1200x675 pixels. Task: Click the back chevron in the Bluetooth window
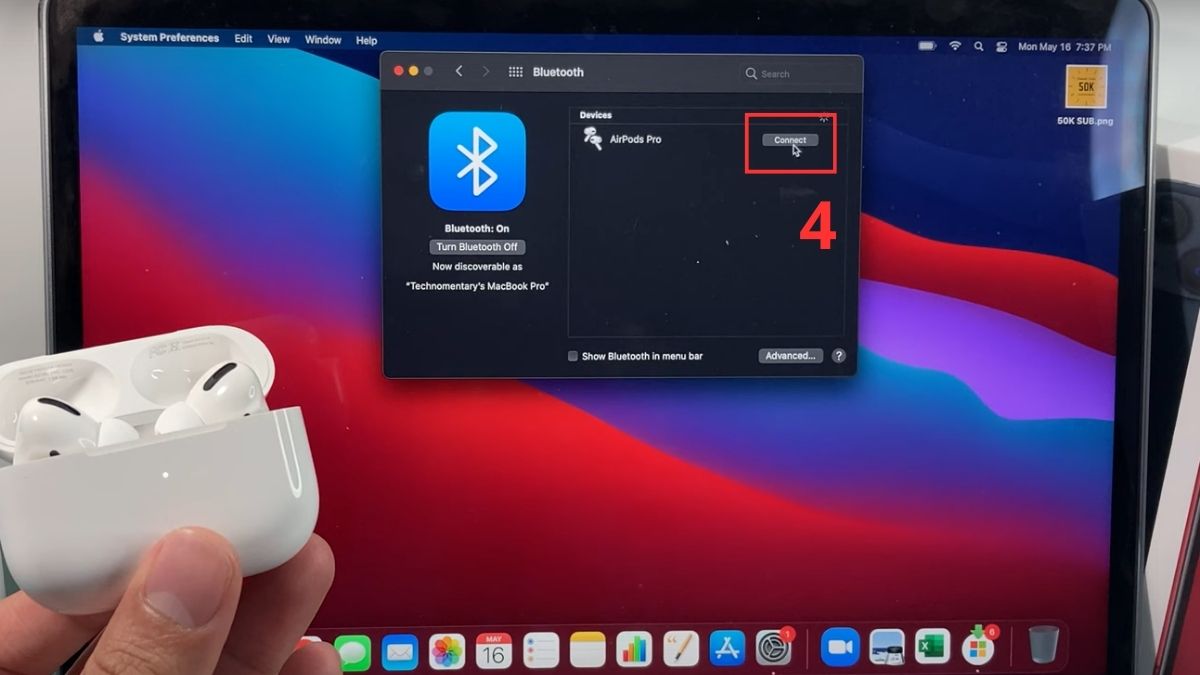pos(459,71)
